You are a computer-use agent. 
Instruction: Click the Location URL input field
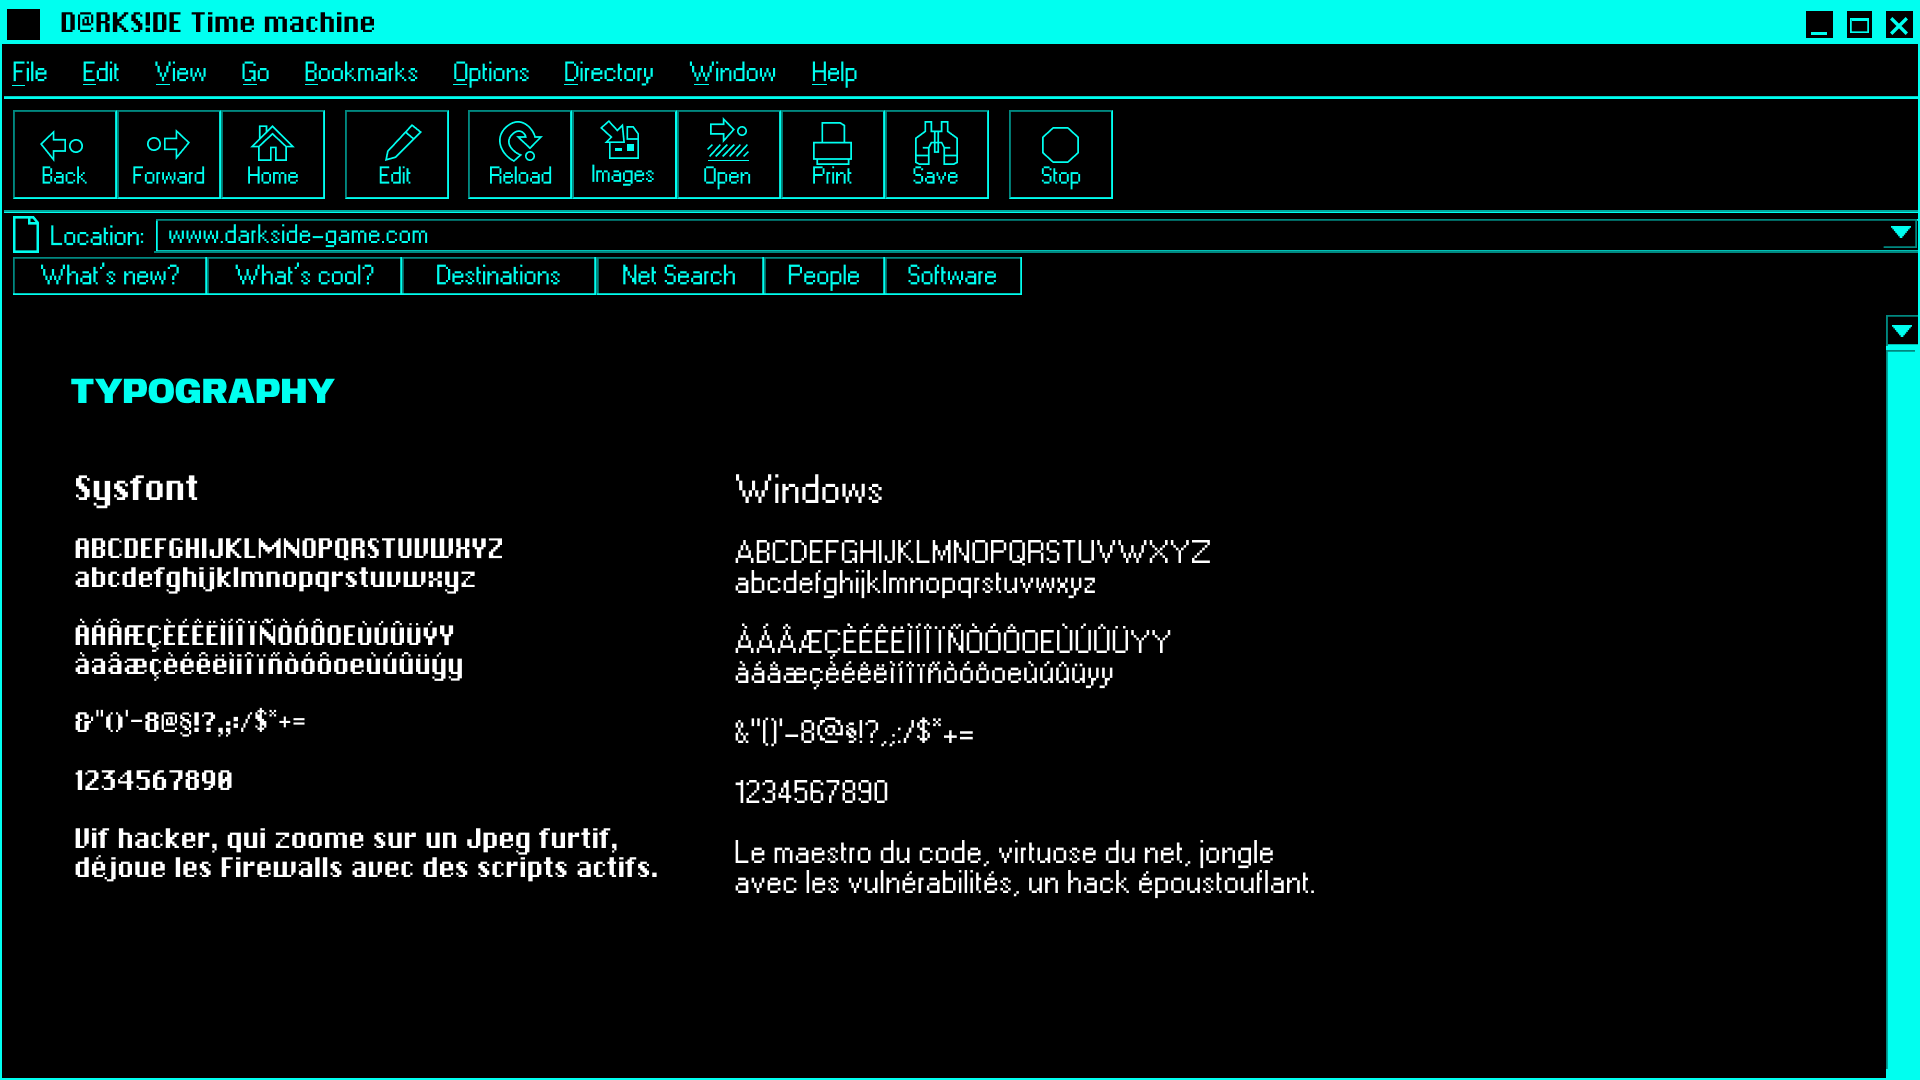[x=1000, y=235]
